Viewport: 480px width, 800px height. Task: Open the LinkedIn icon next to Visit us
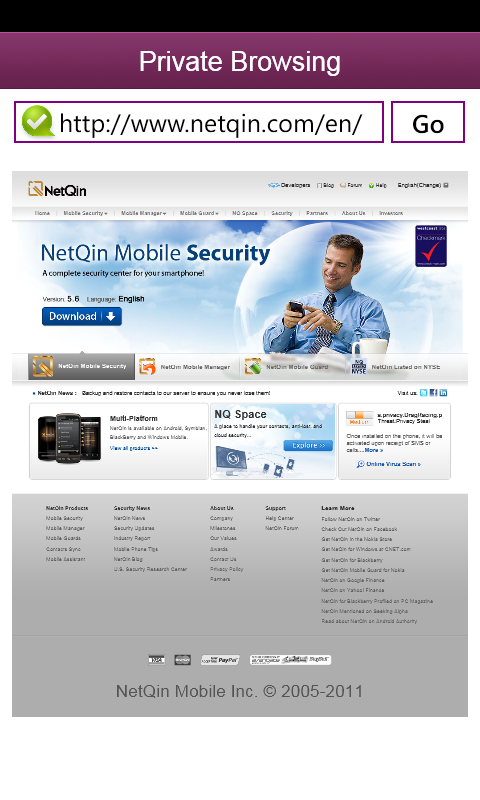pyautogui.click(x=443, y=393)
